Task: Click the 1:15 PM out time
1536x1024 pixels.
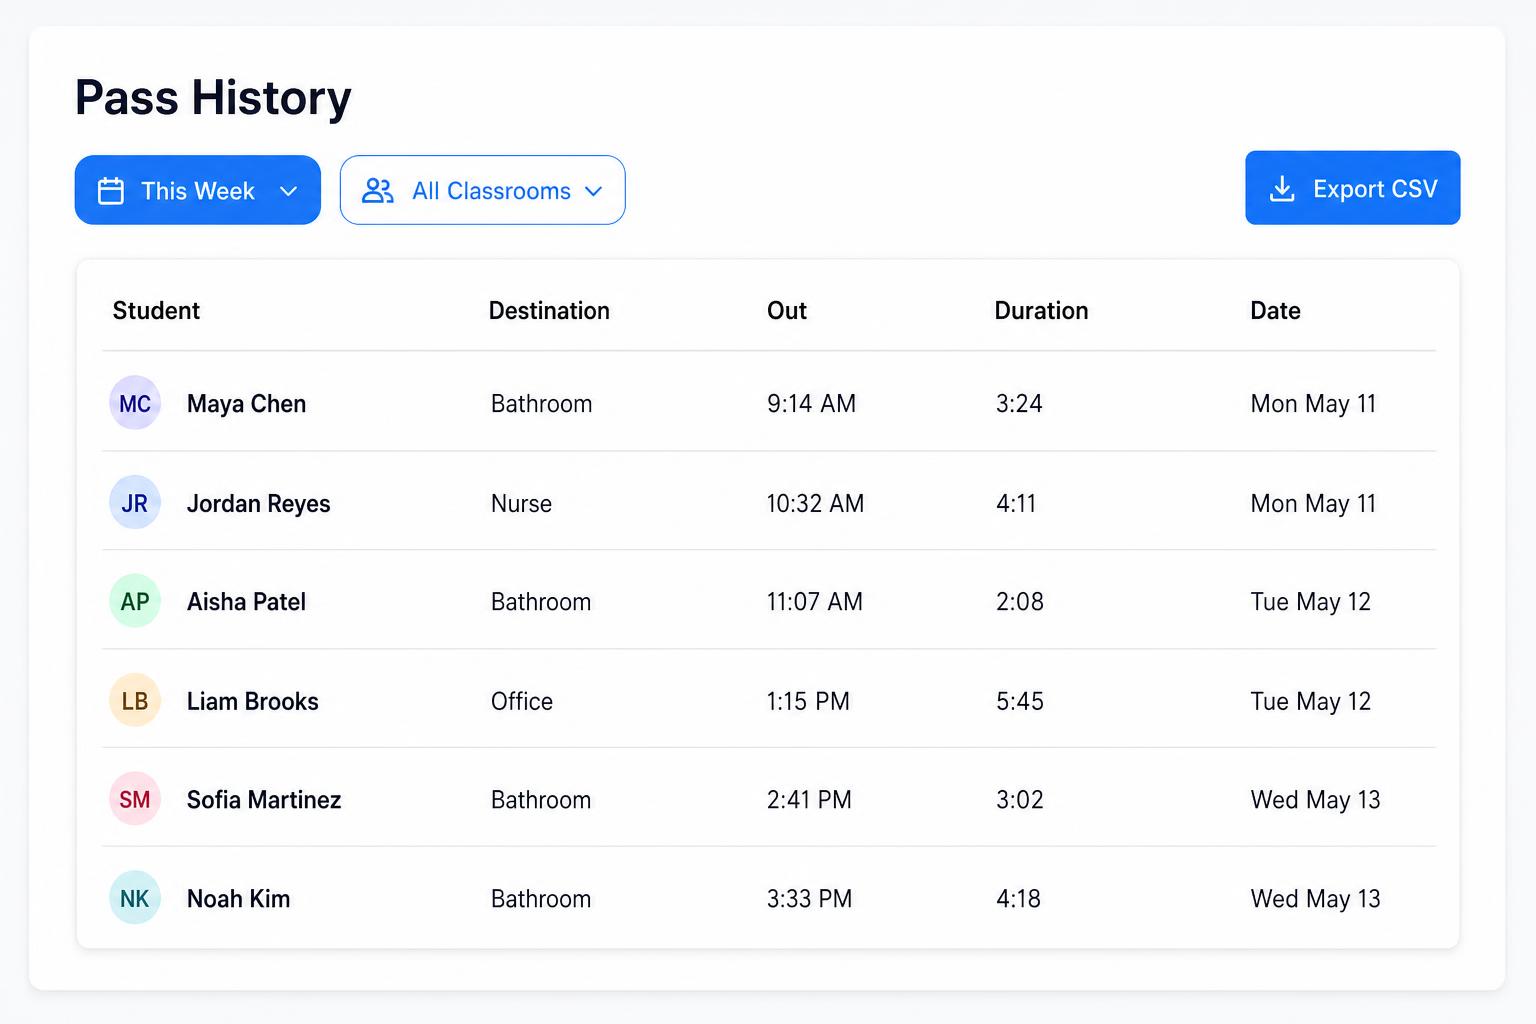Action: (808, 702)
